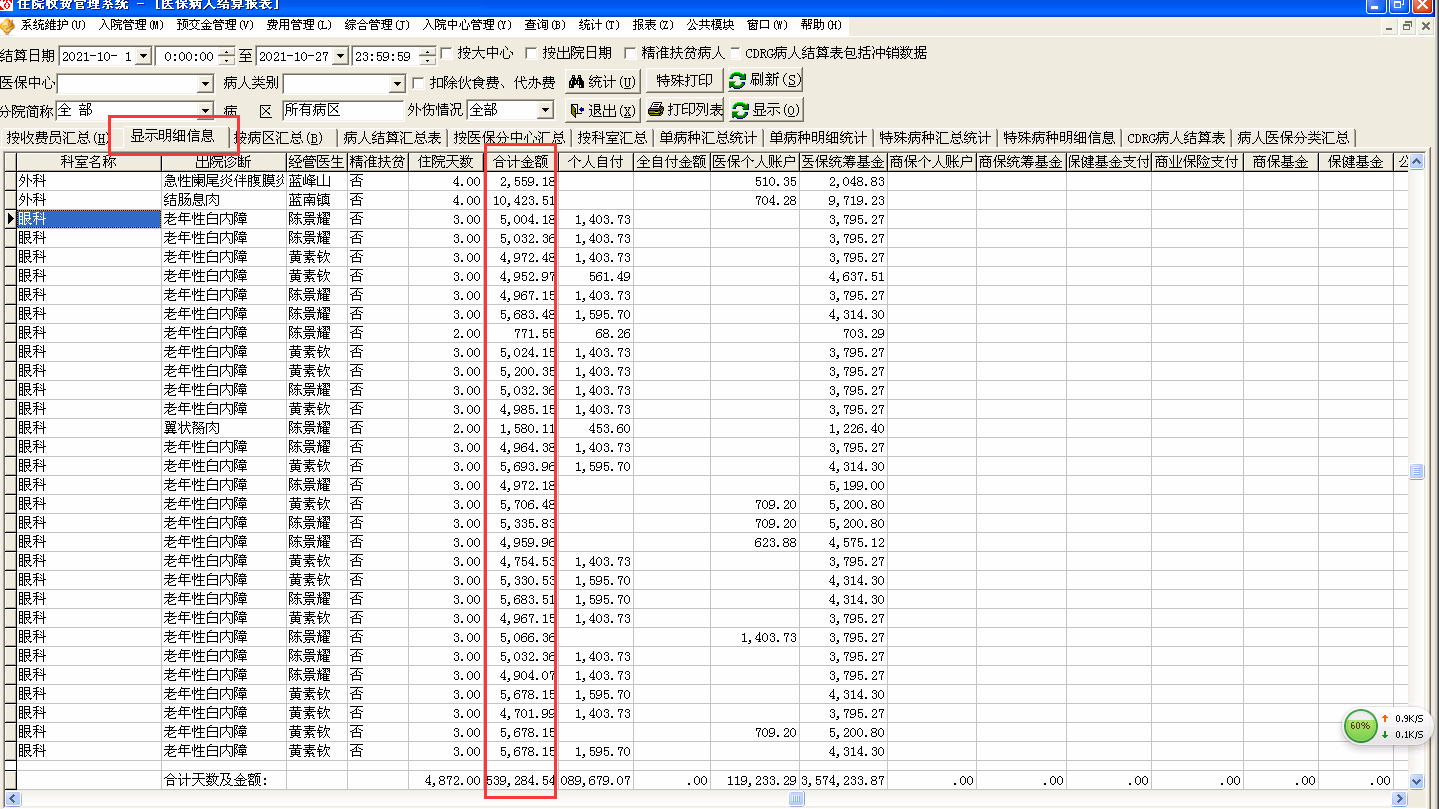Click the horizontal scrollbar thumb below the table
Image resolution: width=1439 pixels, height=809 pixels.
(x=796, y=799)
